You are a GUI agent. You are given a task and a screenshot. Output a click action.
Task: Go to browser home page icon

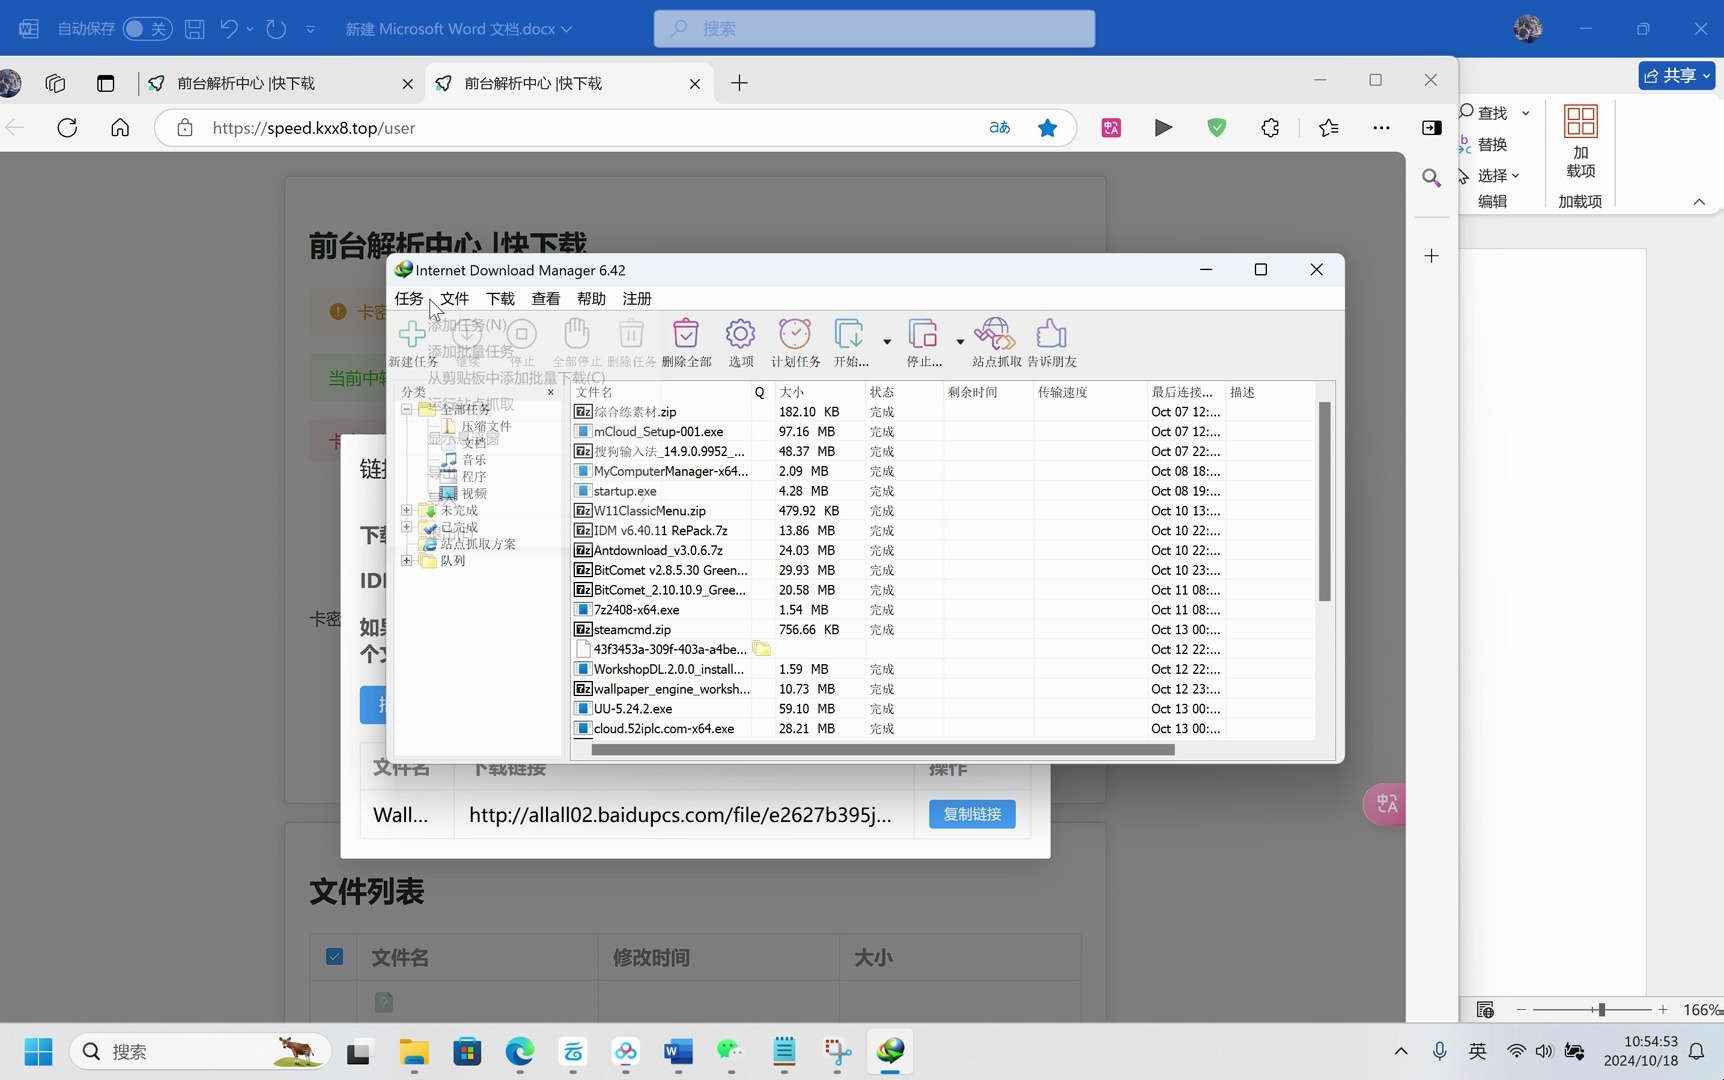(x=120, y=128)
